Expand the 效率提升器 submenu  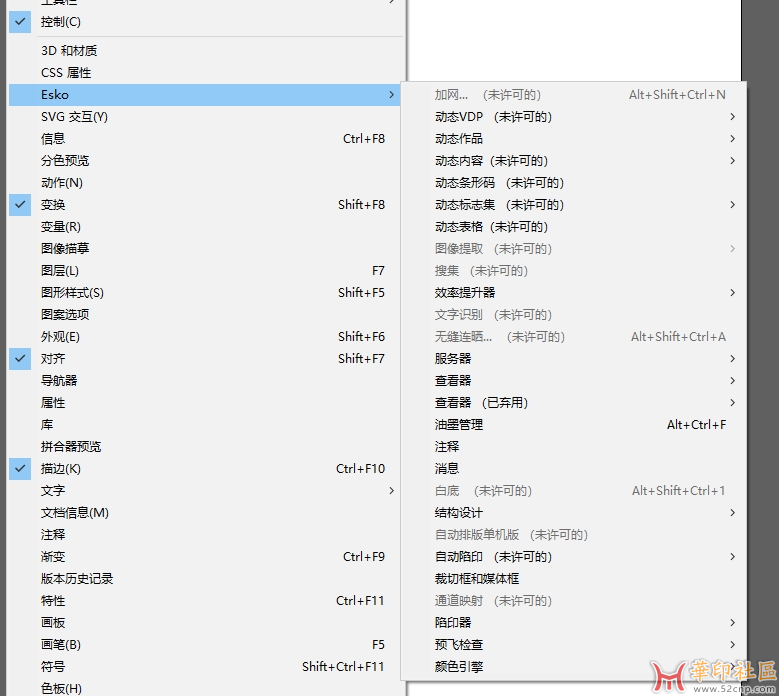coord(574,293)
